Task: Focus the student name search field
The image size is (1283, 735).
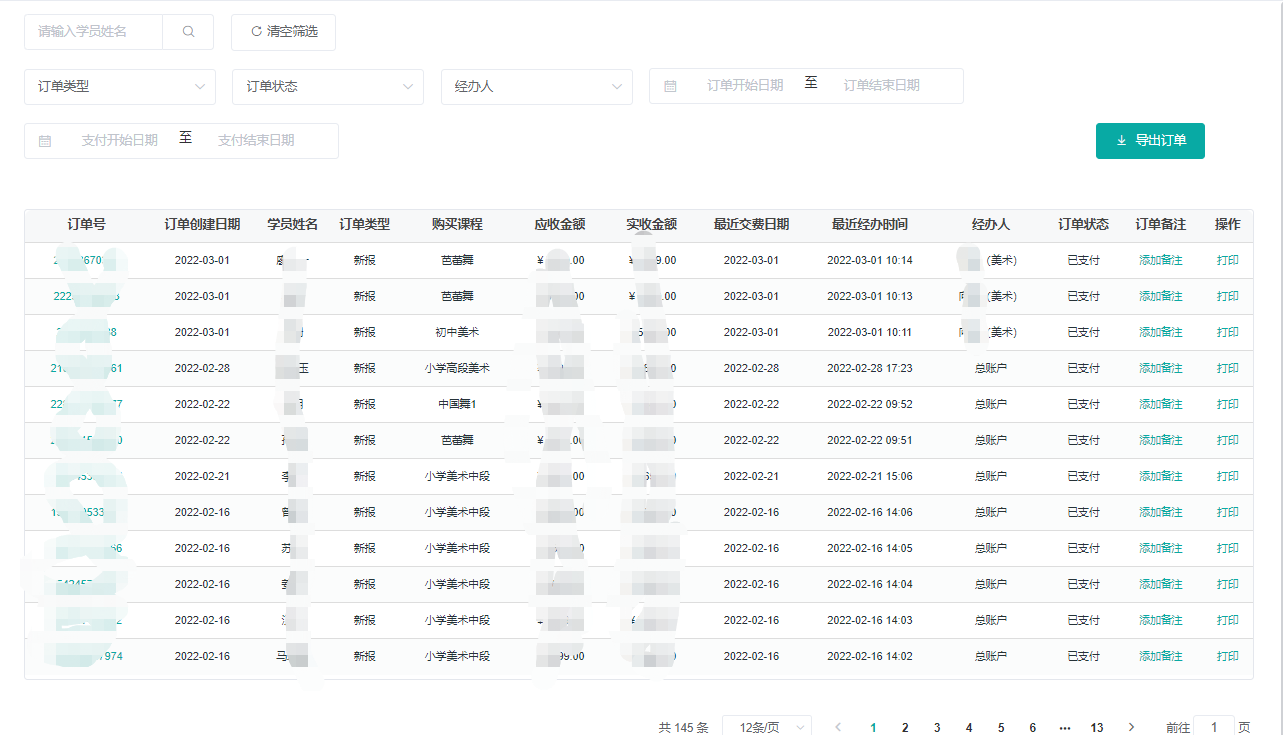Action: point(94,32)
